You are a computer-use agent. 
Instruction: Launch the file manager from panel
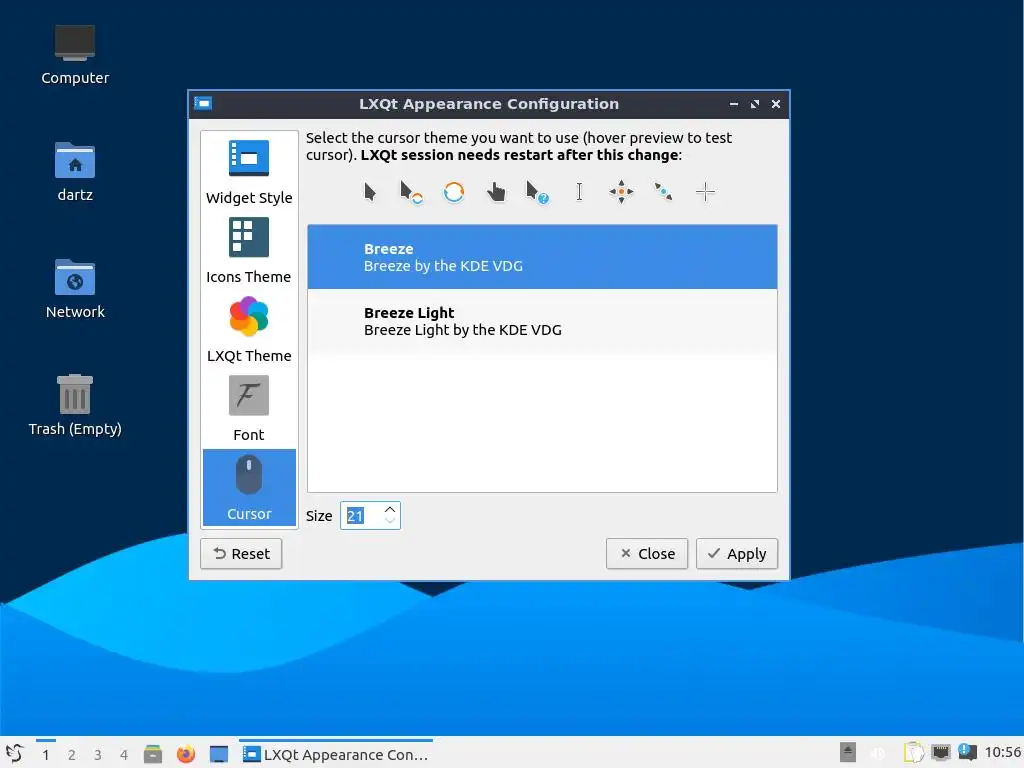[x=153, y=754]
